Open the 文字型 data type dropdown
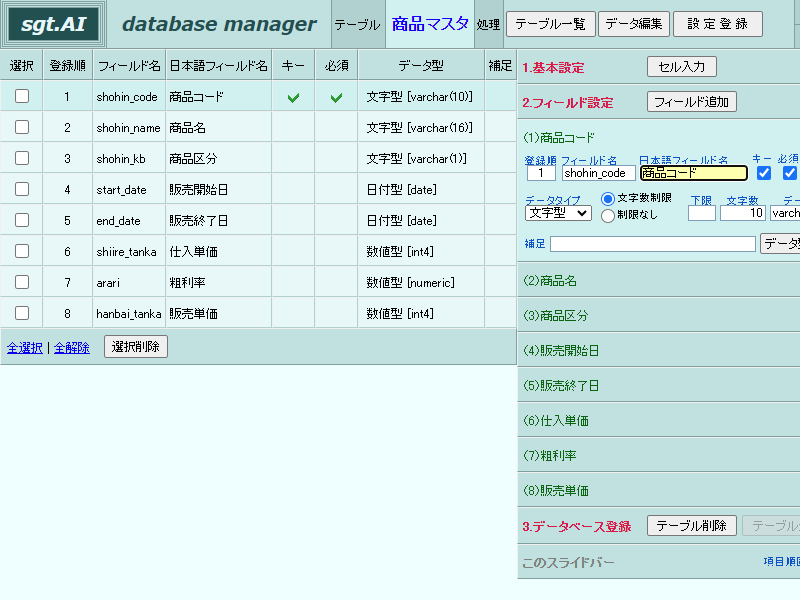Viewport: 800px width, 600px height. point(558,213)
